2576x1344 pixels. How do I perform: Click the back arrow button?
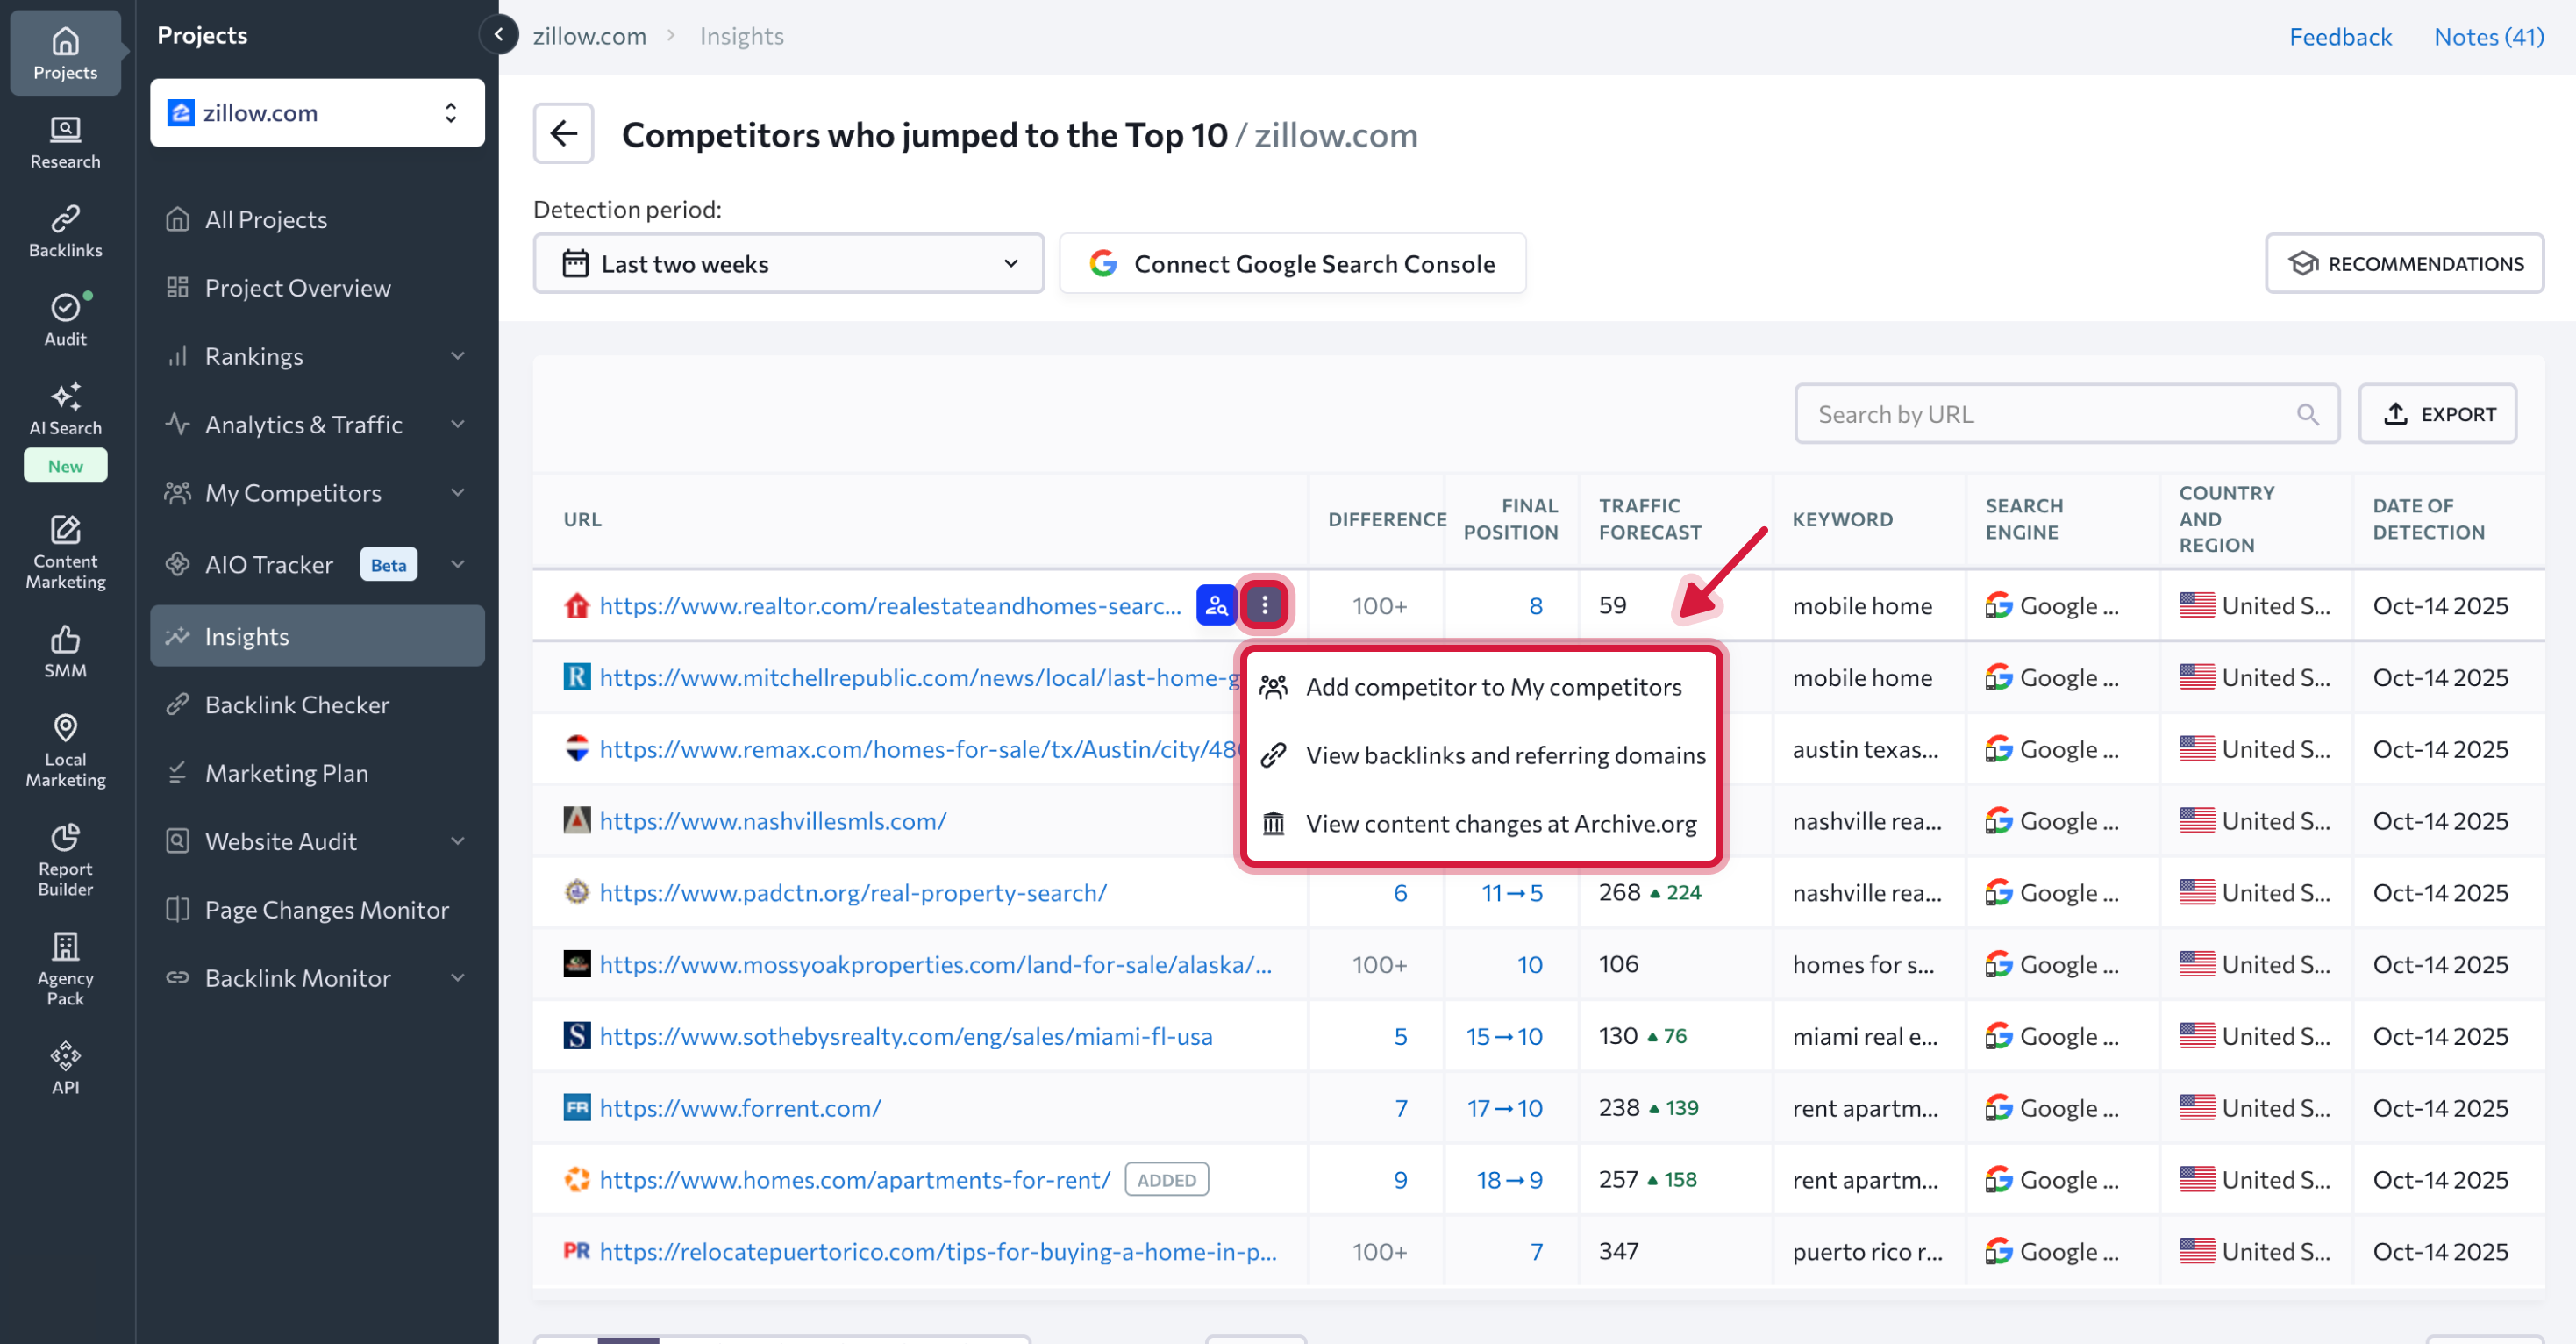pyautogui.click(x=563, y=134)
